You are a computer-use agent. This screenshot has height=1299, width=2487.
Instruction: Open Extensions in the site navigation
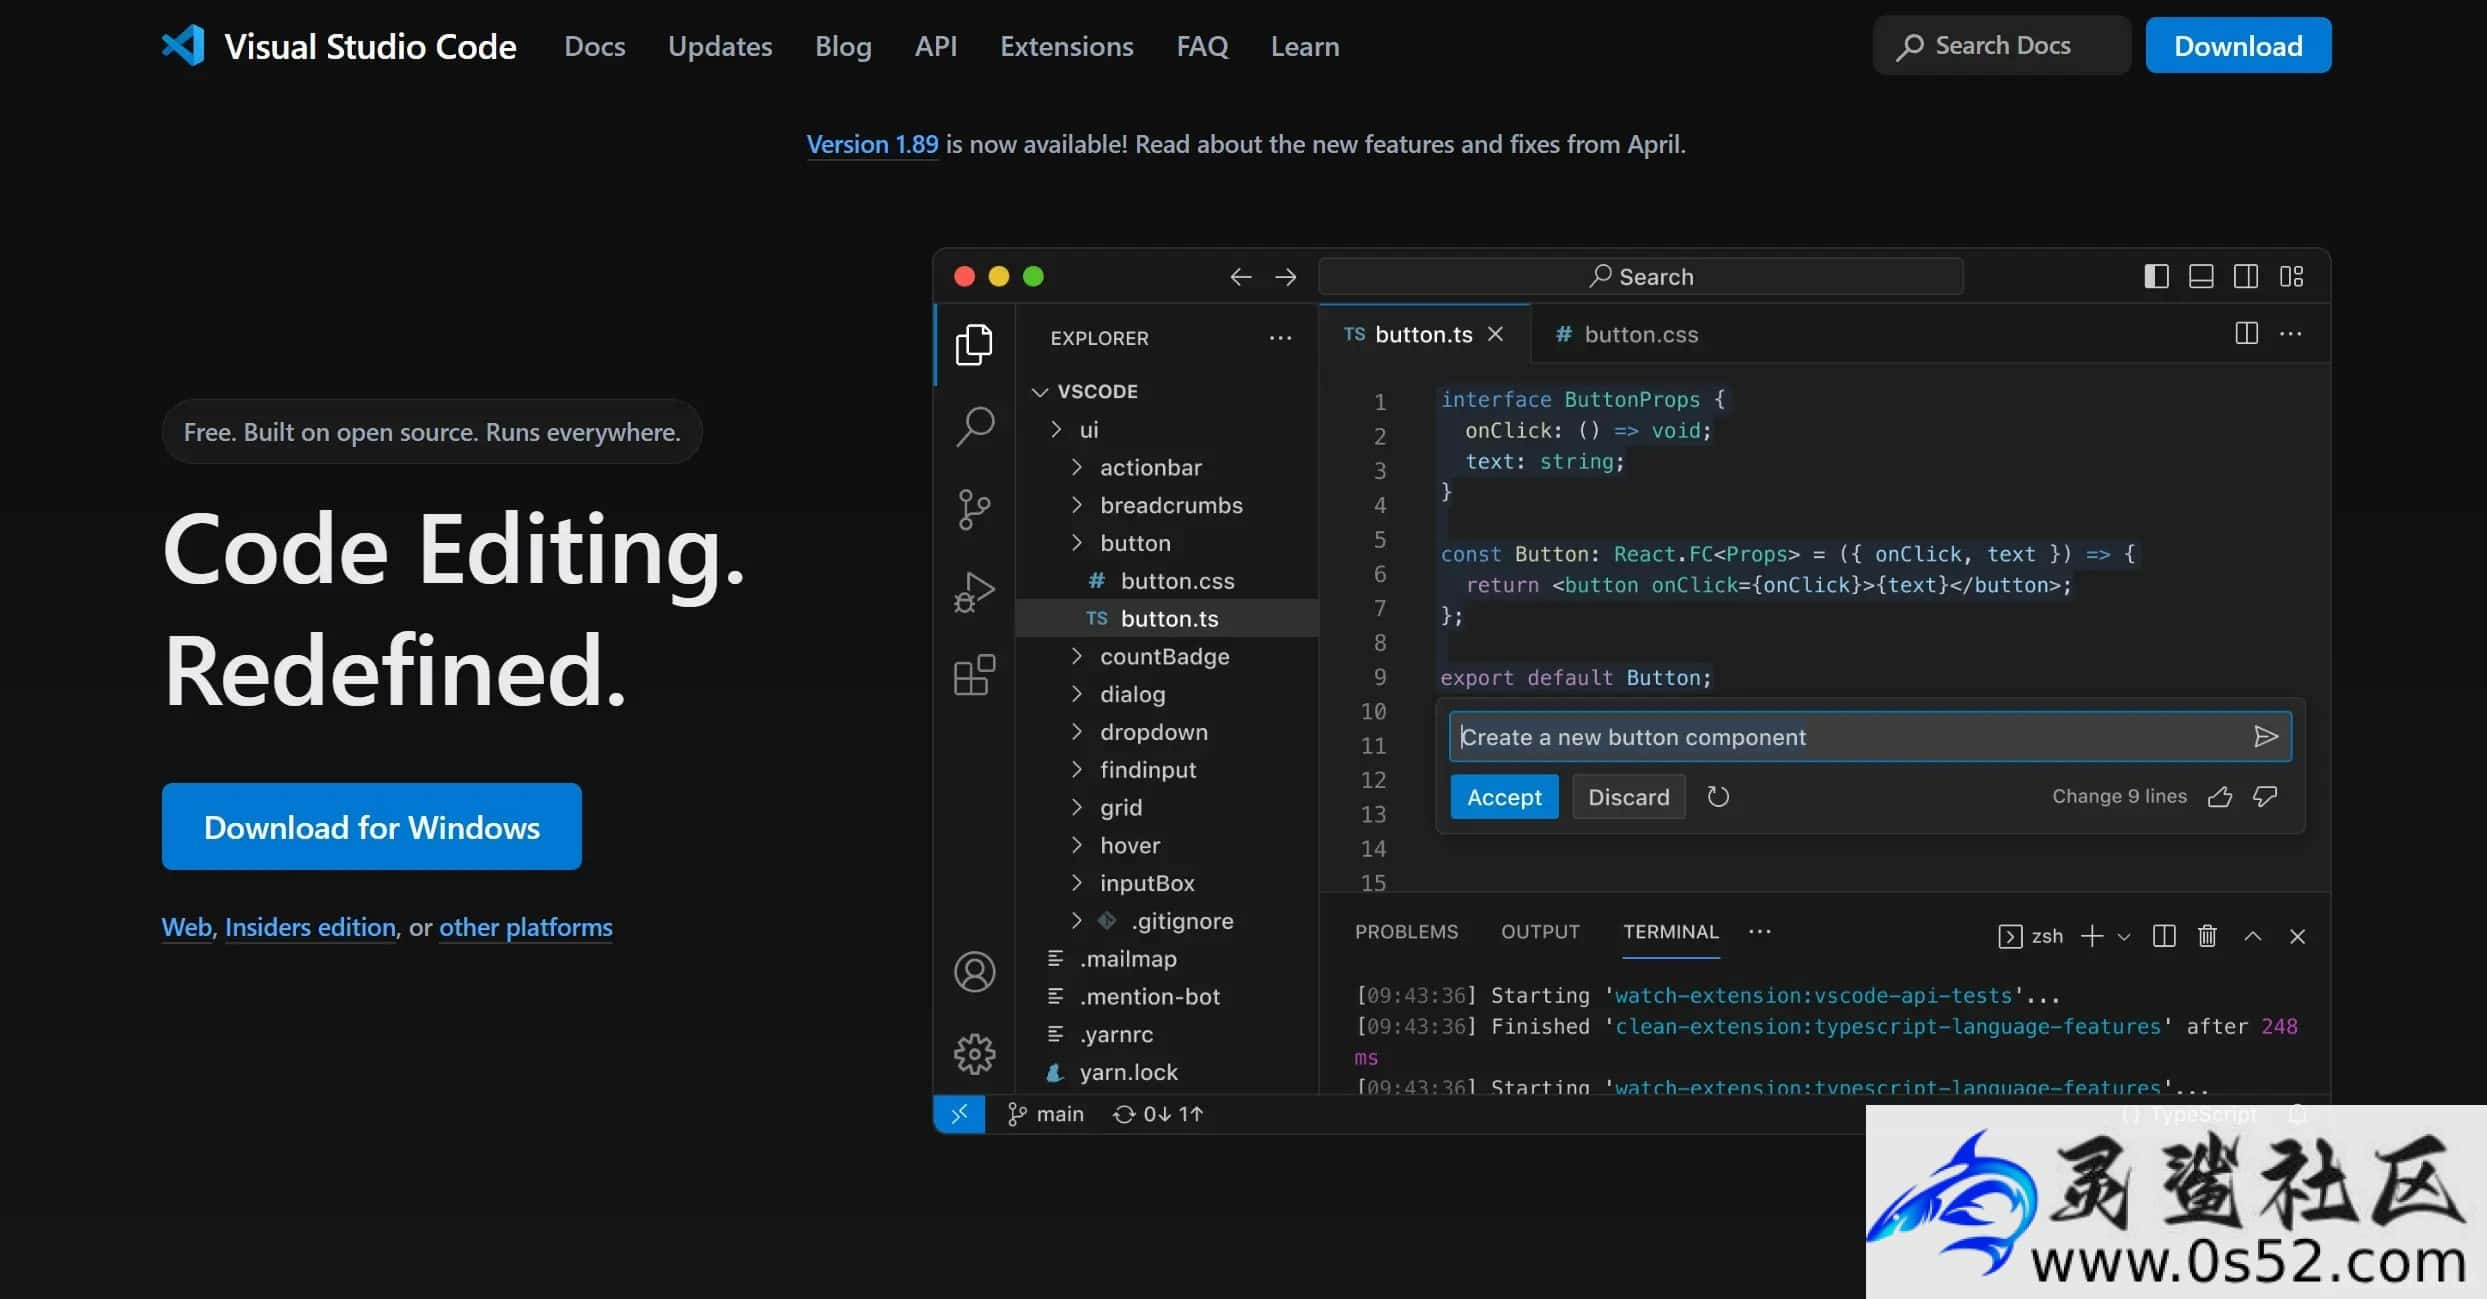(1066, 46)
